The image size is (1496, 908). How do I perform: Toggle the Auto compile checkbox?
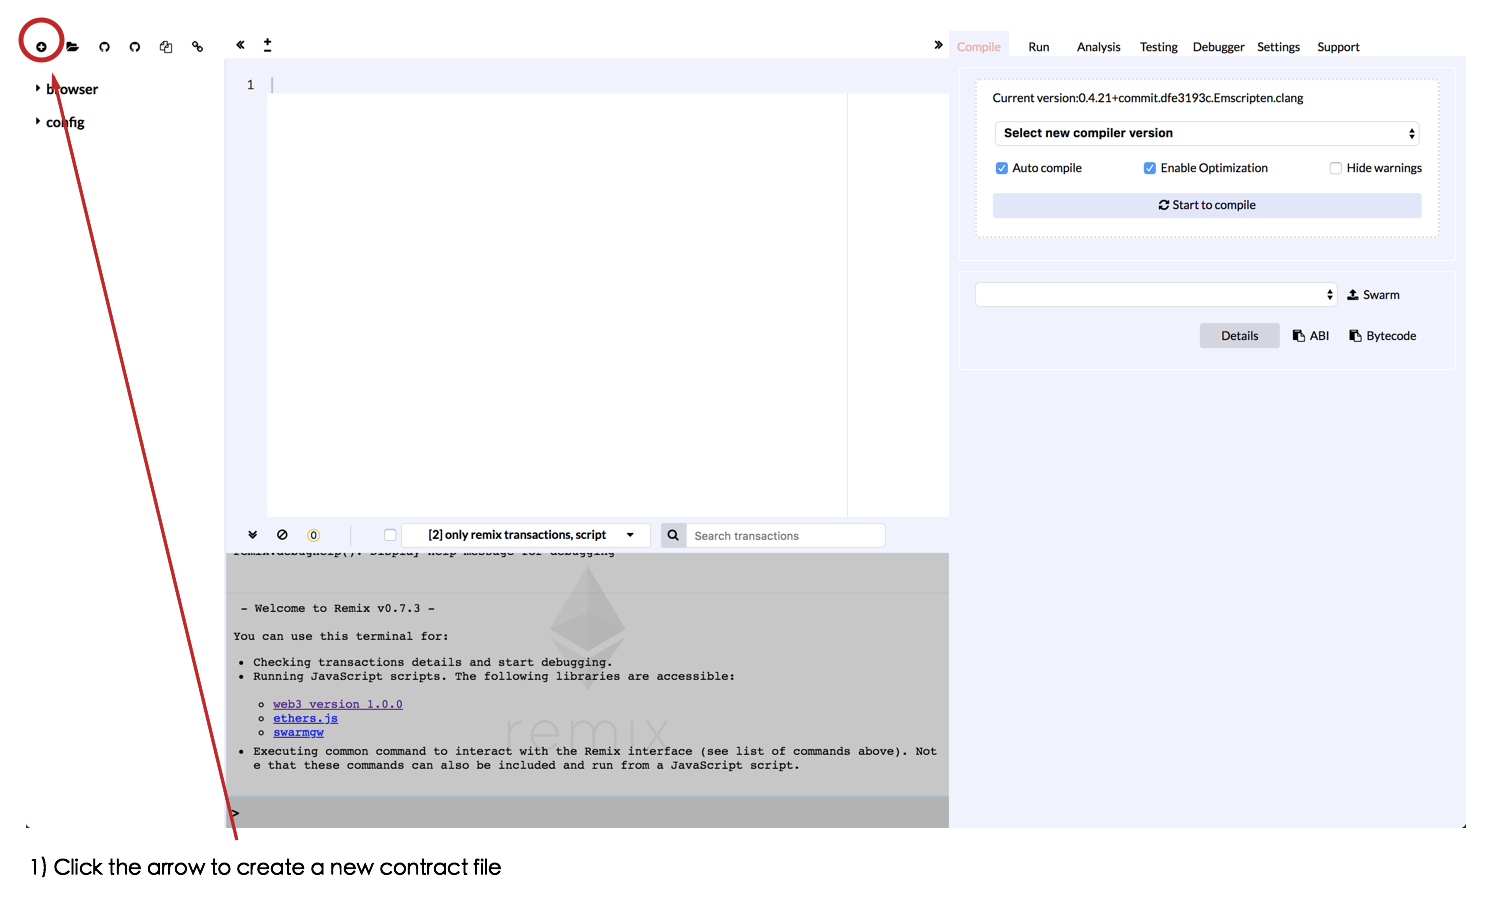[x=1001, y=168]
